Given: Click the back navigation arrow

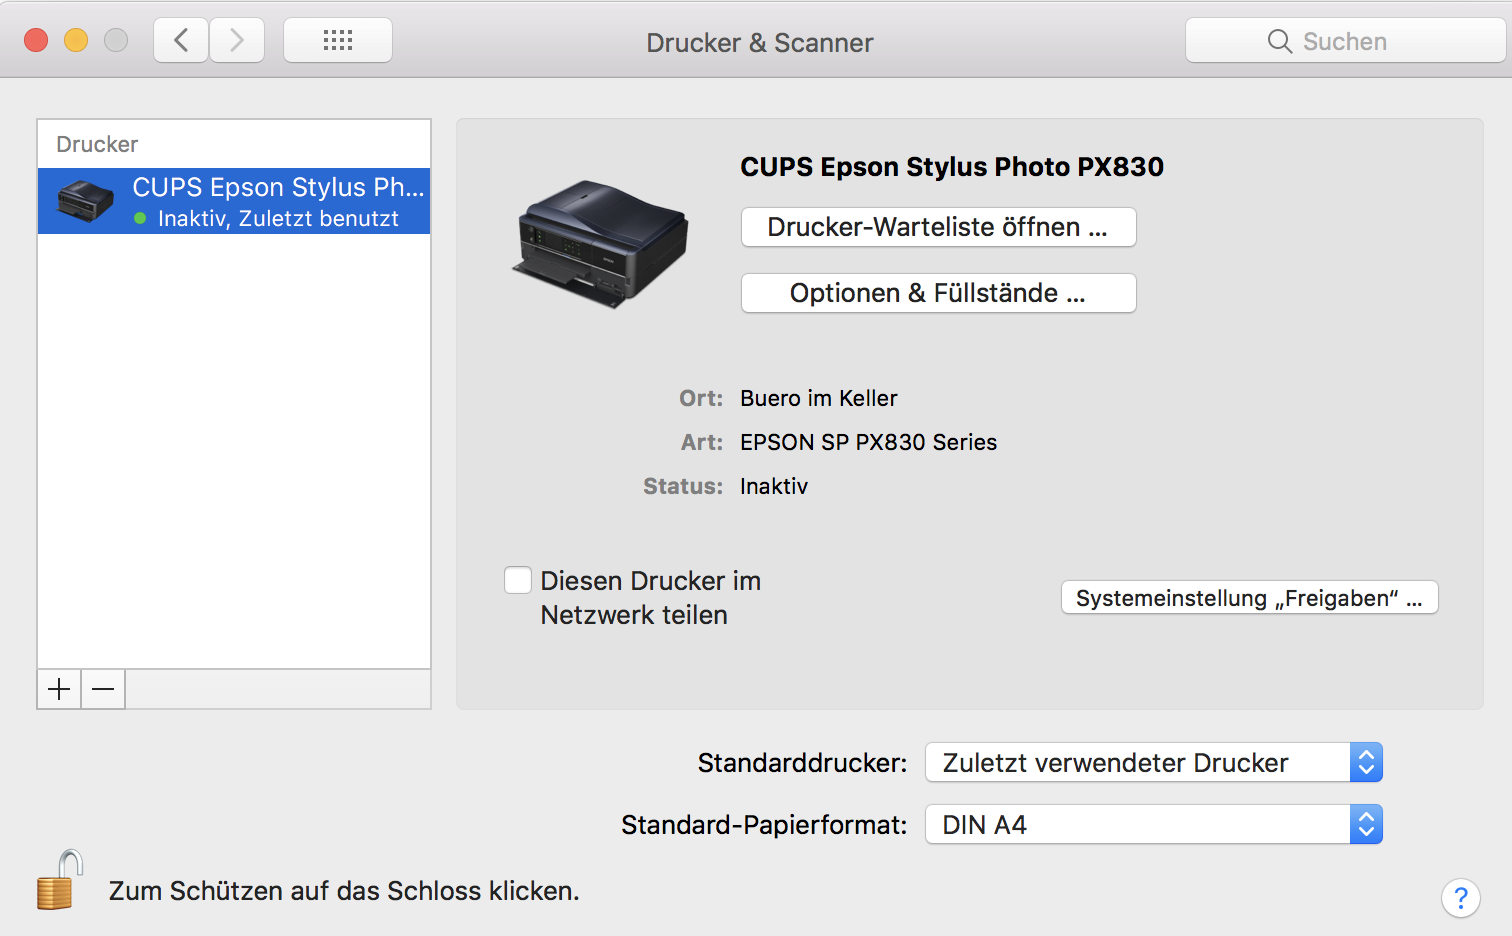Looking at the screenshot, I should pos(181,41).
